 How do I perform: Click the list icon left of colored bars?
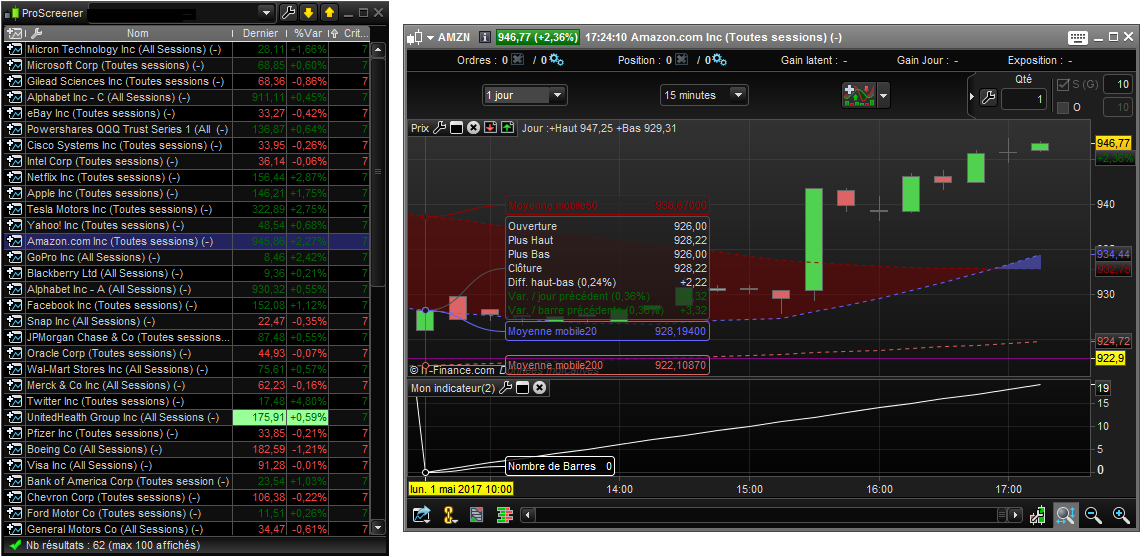[476, 515]
